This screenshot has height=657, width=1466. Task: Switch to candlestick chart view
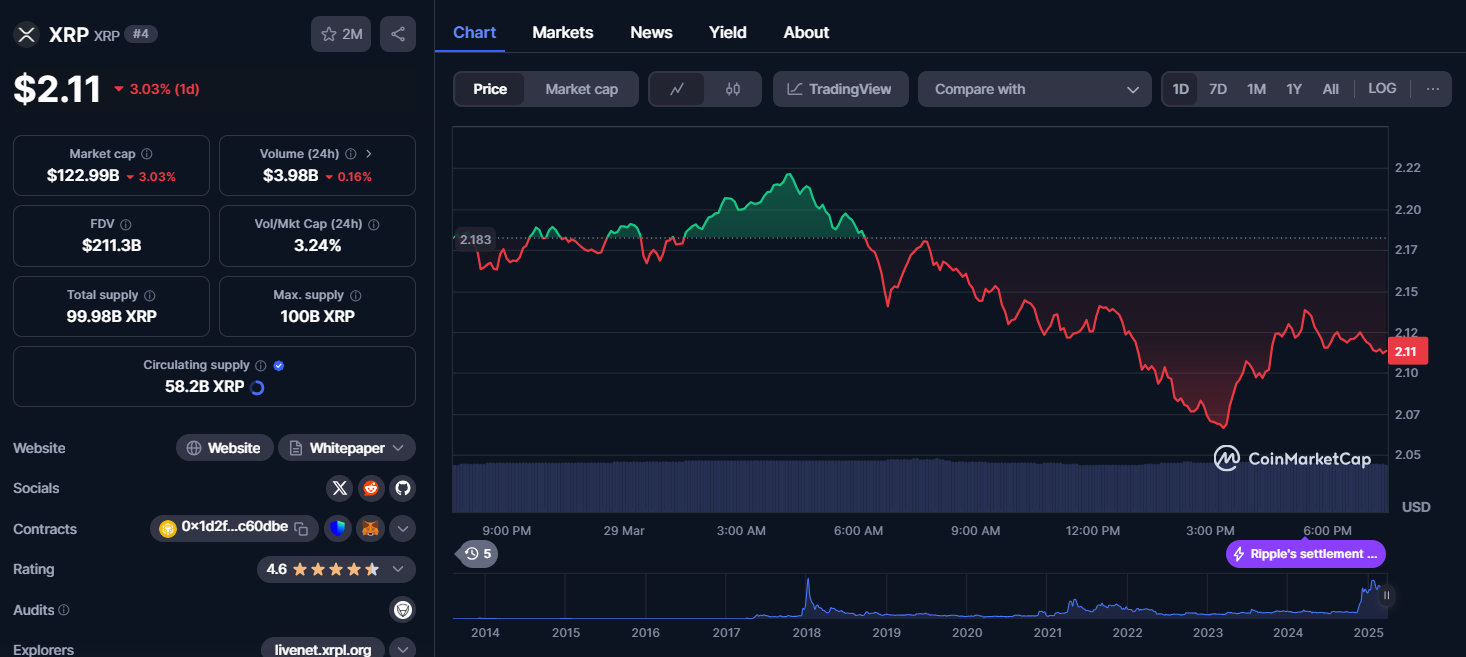point(733,89)
